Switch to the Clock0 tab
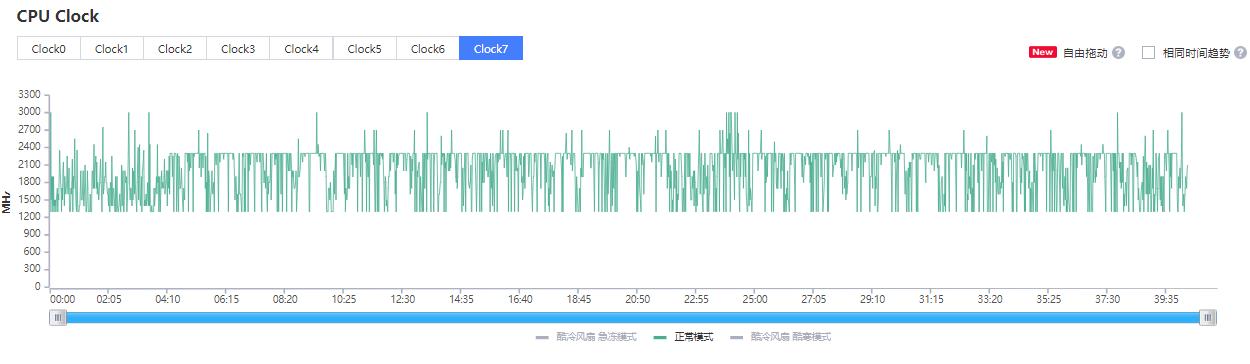This screenshot has height=364, width=1250. point(49,48)
